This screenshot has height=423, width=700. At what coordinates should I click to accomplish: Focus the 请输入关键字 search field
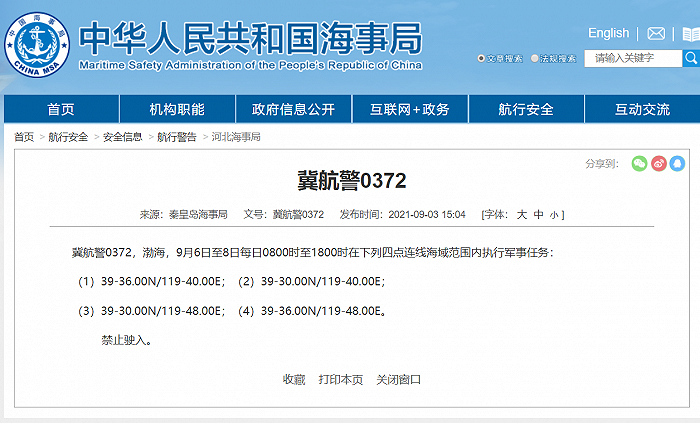click(x=633, y=58)
